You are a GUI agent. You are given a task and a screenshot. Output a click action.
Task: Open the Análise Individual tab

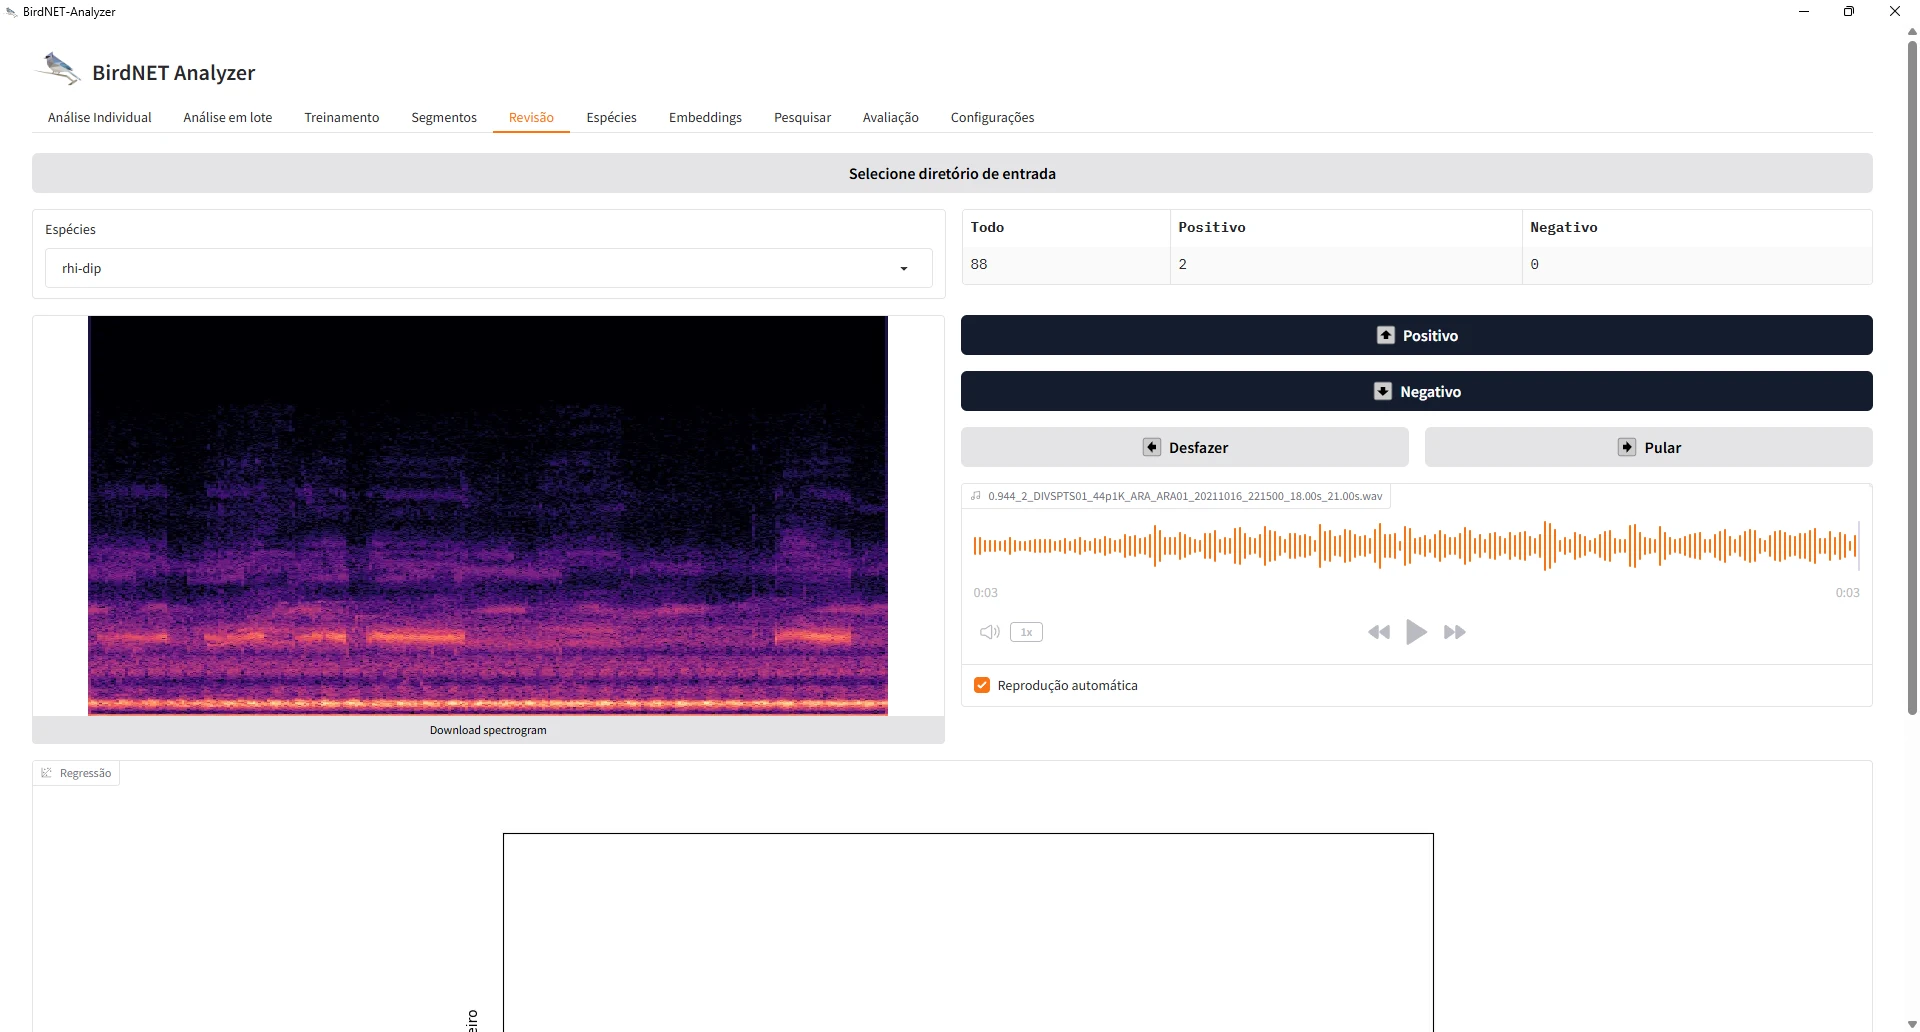(x=100, y=117)
